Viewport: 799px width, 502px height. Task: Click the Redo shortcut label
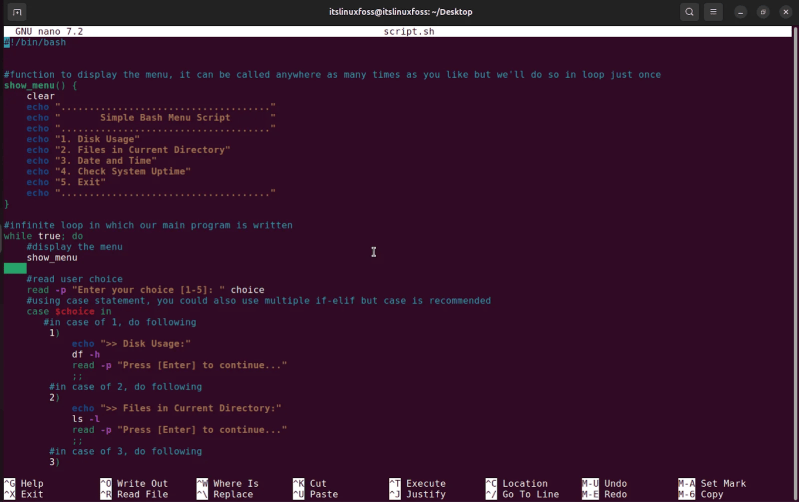click(615, 494)
